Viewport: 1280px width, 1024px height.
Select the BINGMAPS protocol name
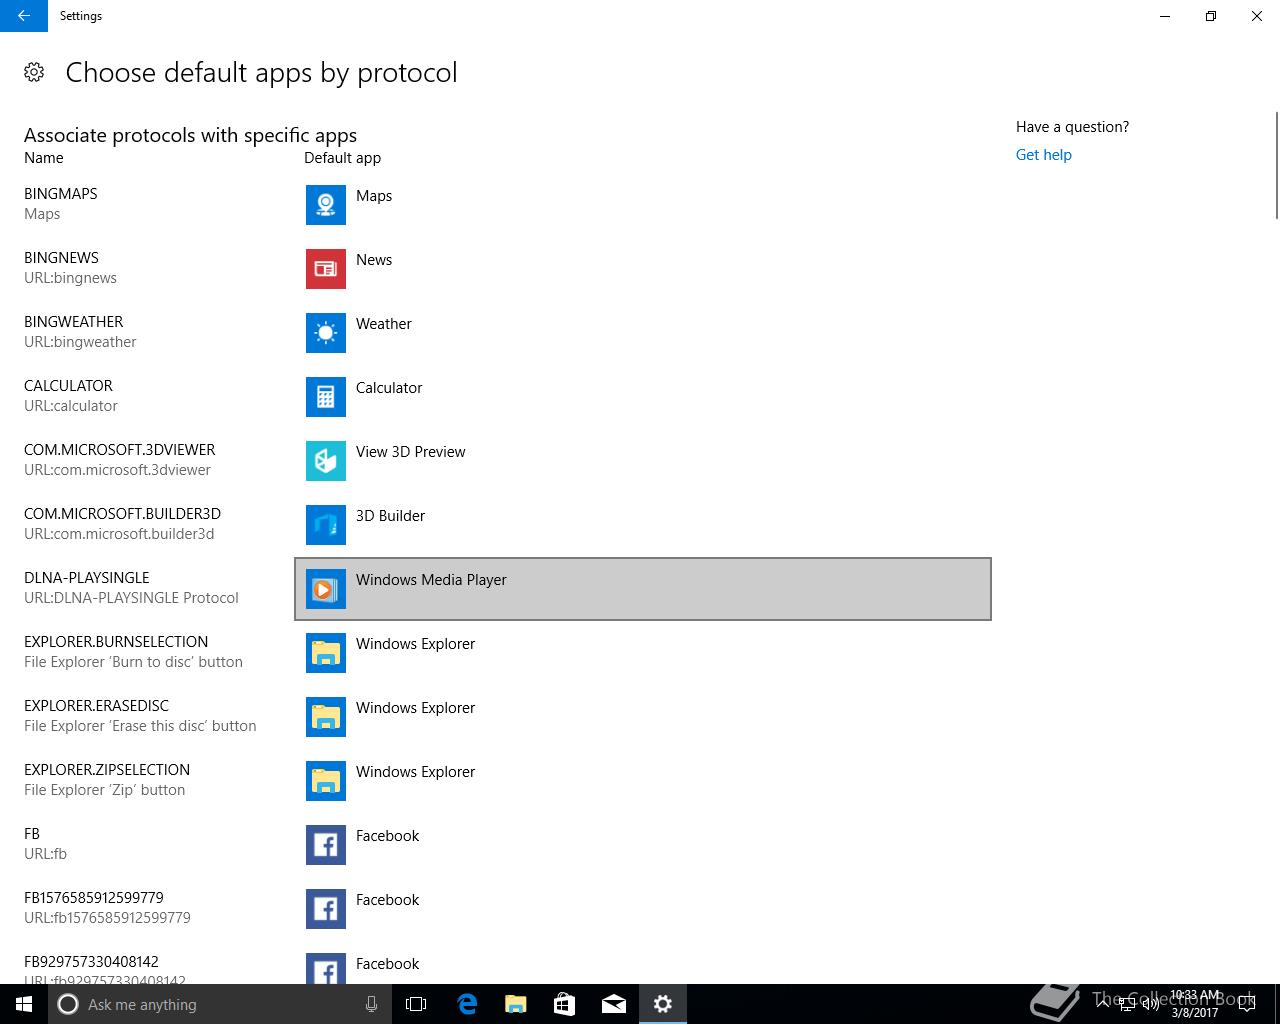[x=61, y=194]
